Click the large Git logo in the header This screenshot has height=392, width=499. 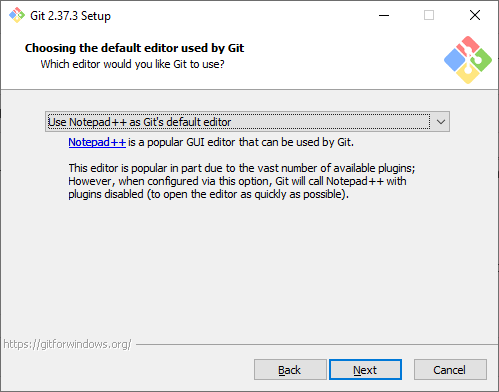point(468,60)
